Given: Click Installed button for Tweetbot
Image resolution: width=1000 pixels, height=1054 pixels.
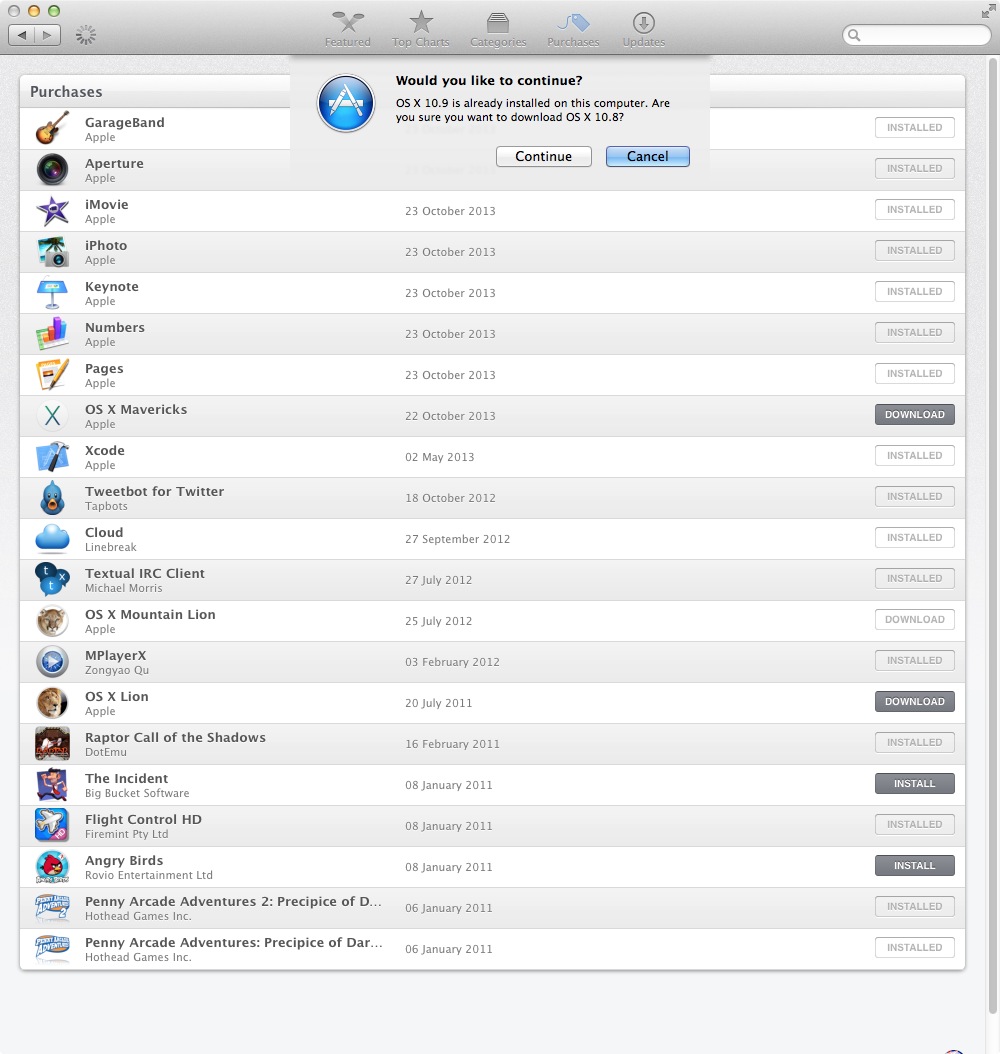Looking at the screenshot, I should click(x=915, y=496).
